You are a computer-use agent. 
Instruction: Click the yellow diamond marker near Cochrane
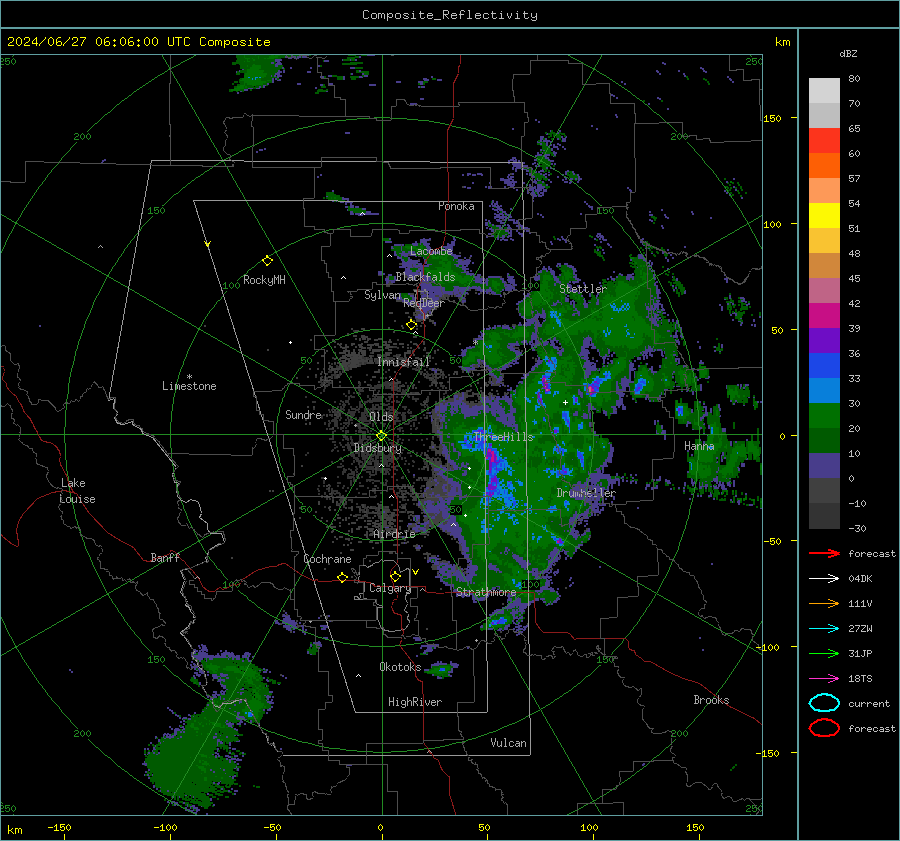(x=343, y=578)
